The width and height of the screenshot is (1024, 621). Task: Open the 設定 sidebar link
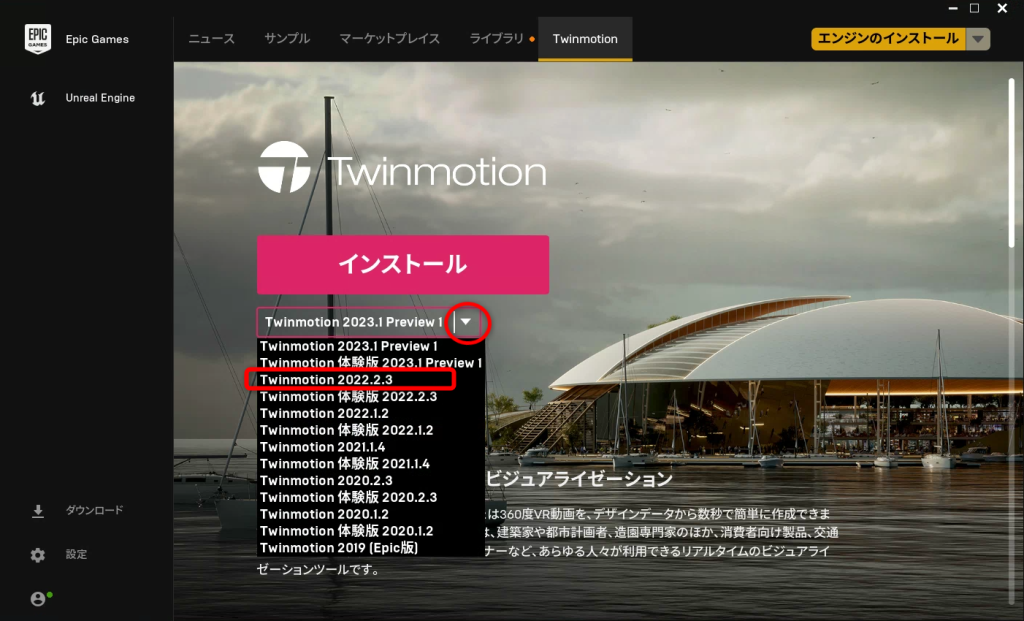76,554
